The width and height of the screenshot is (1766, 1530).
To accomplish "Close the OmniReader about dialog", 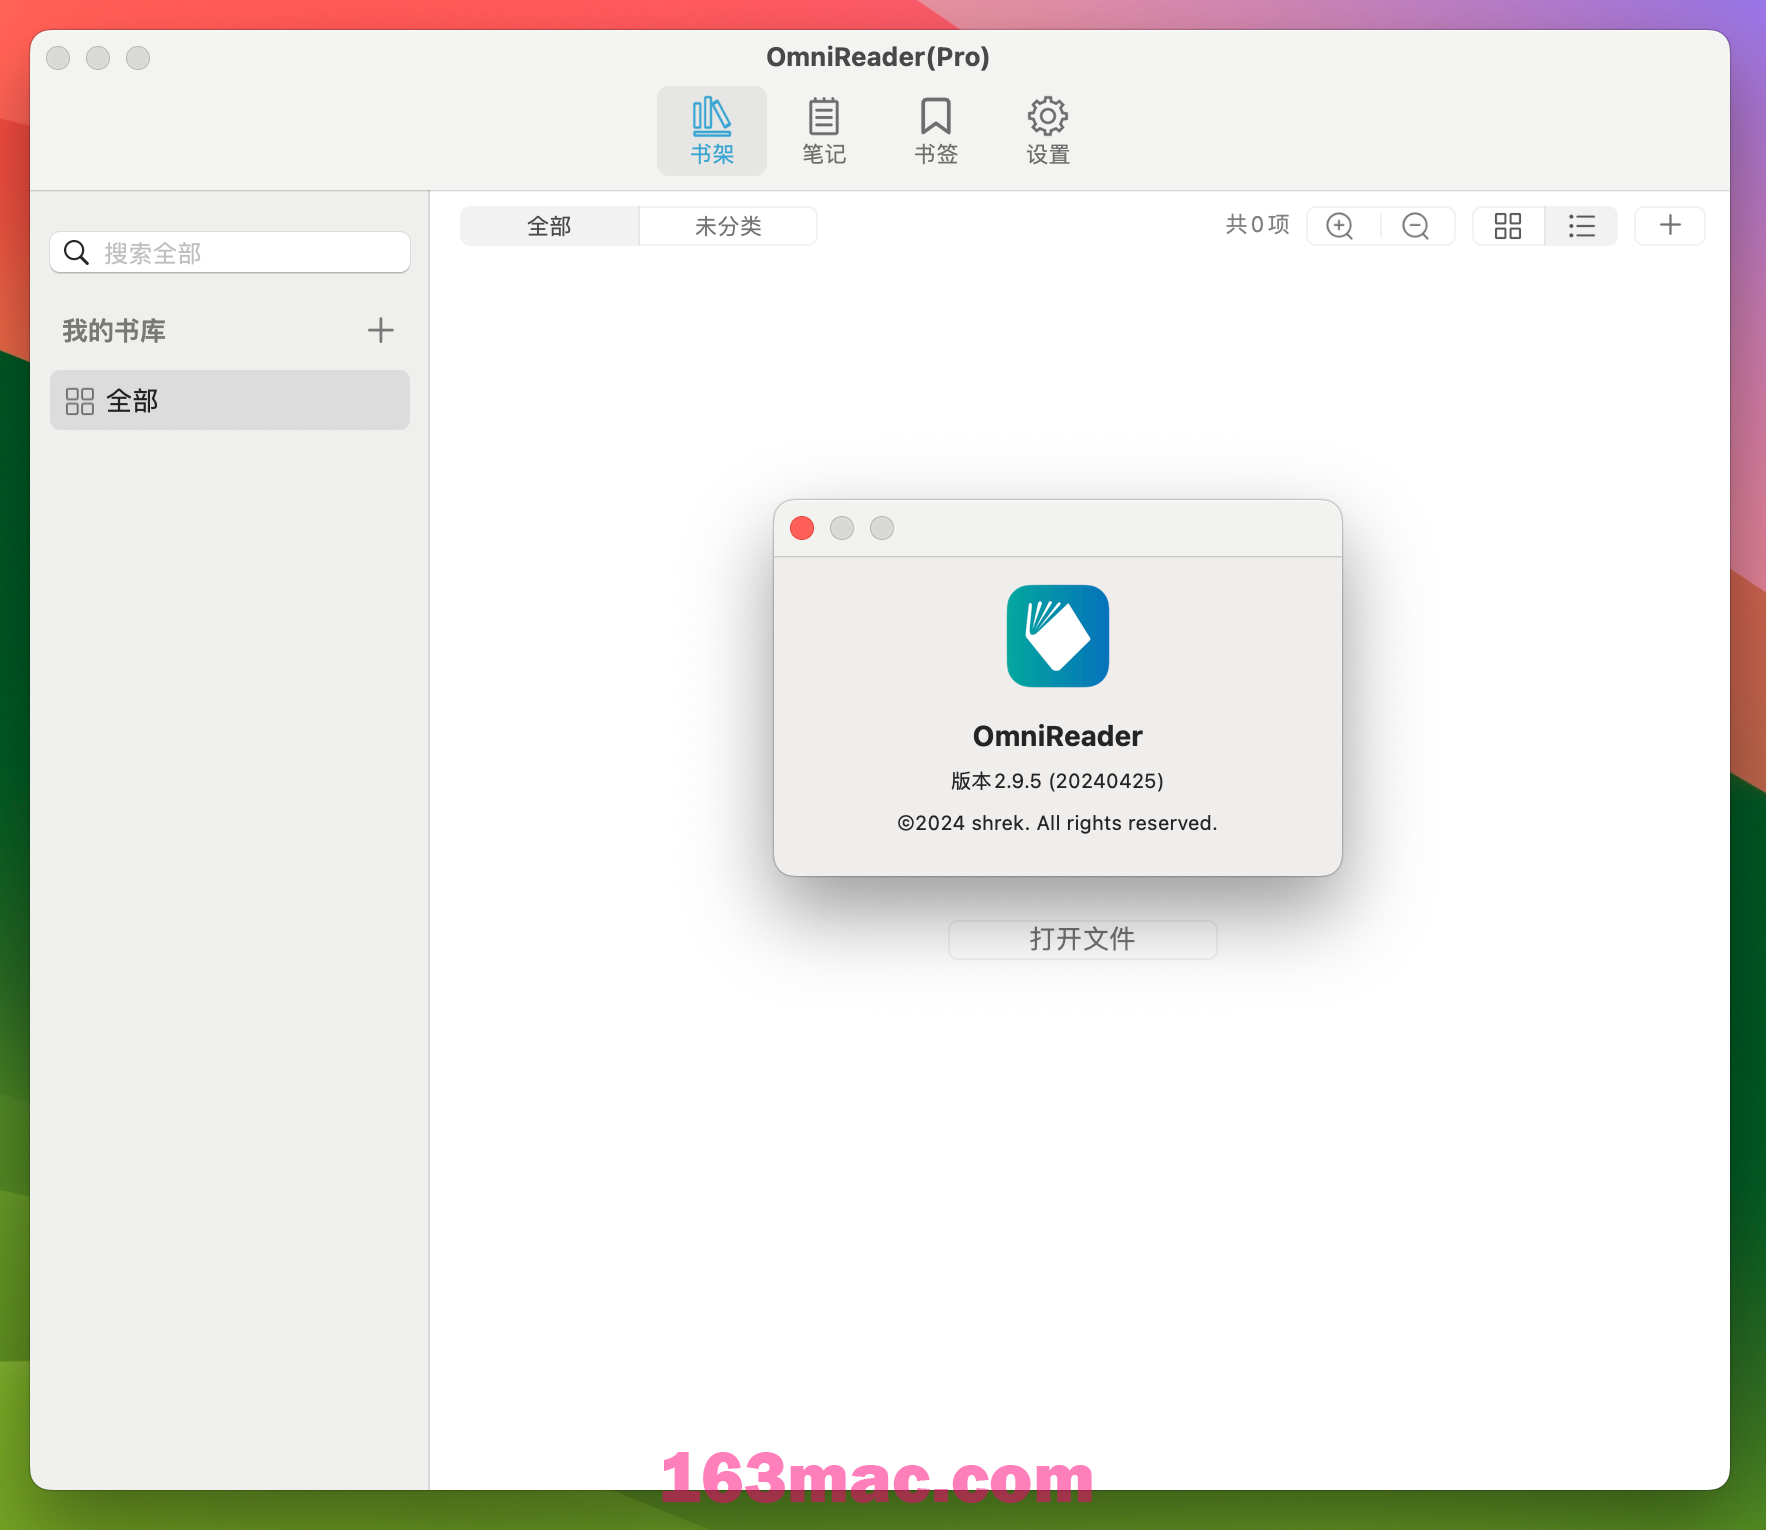I will (x=802, y=528).
